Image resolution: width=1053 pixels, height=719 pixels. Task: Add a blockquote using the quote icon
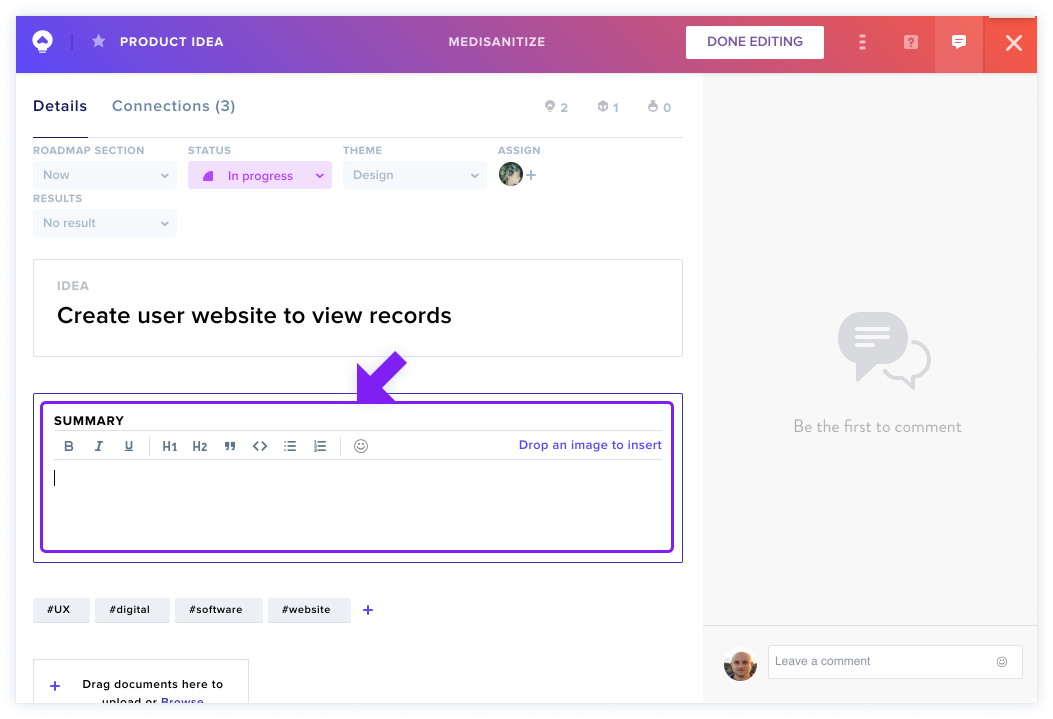(230, 446)
